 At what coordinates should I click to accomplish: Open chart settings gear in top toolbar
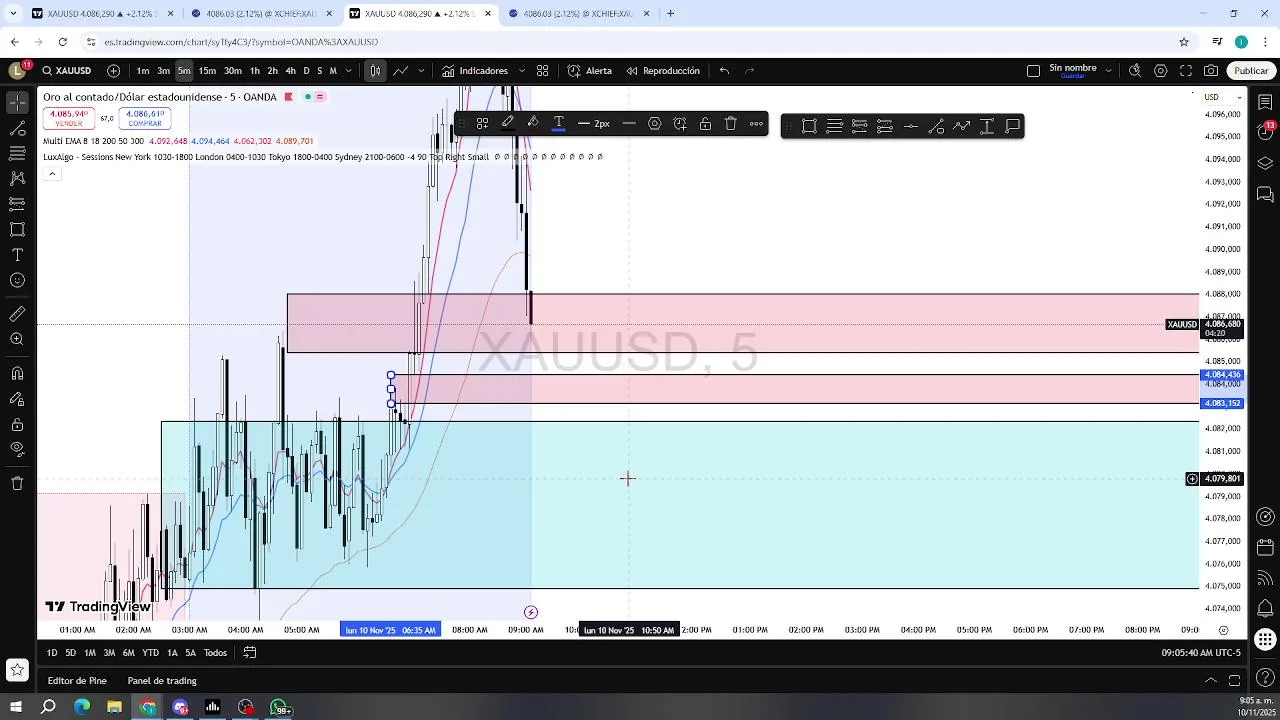(1161, 71)
